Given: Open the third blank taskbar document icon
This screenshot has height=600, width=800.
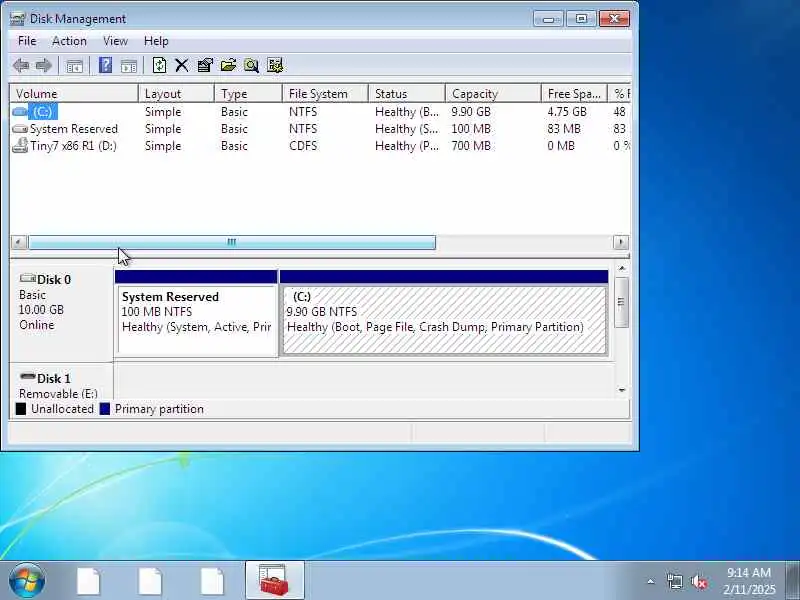Looking at the screenshot, I should pos(212,581).
